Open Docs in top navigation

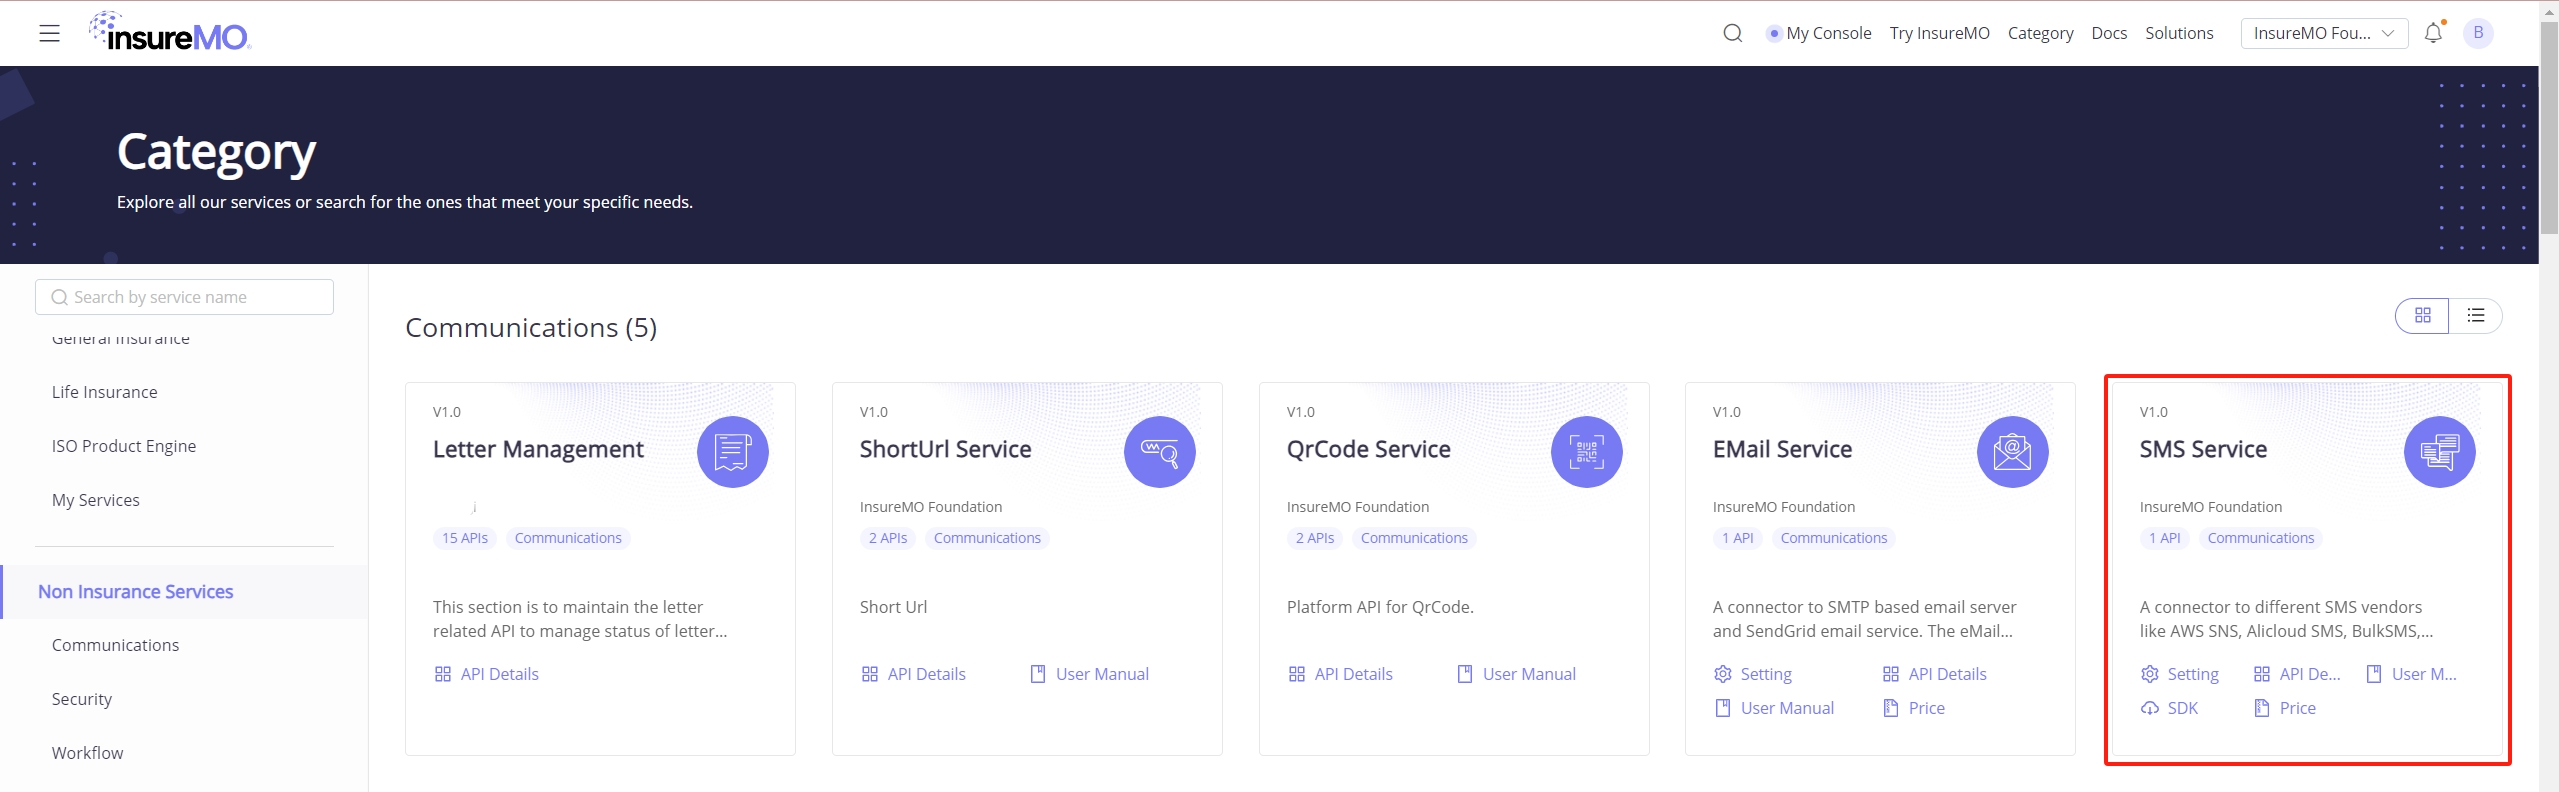click(2109, 33)
